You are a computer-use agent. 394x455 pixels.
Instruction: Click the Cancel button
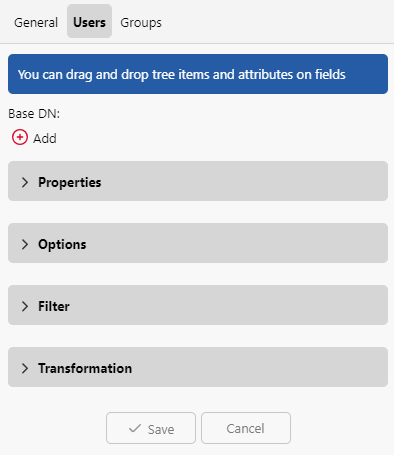click(246, 428)
